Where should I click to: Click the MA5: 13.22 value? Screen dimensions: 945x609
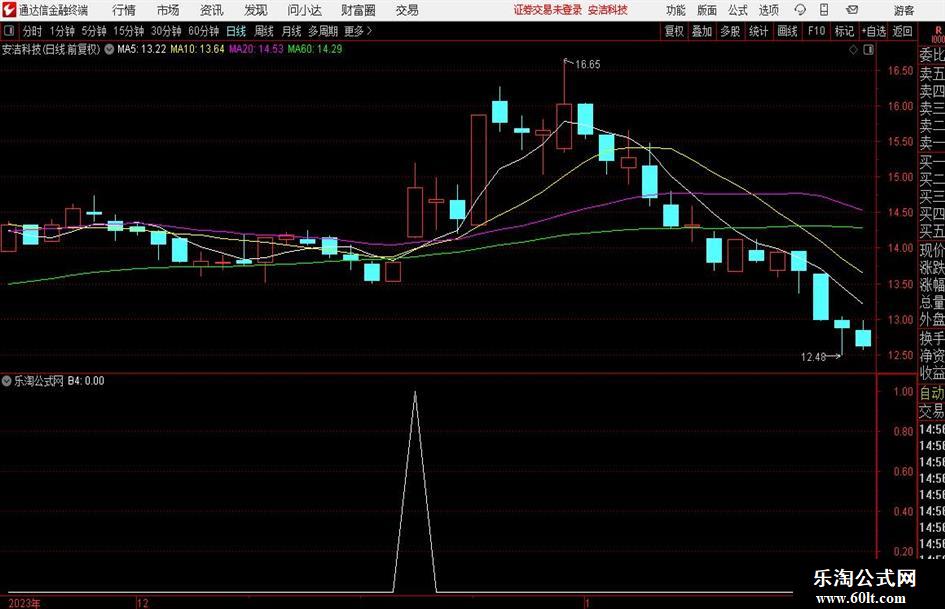[142, 49]
